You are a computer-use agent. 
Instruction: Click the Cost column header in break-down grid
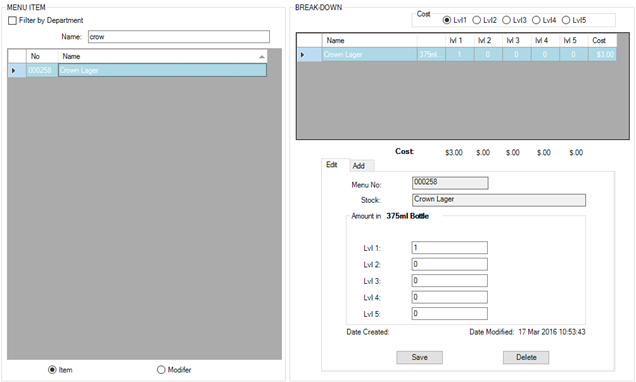pyautogui.click(x=602, y=41)
